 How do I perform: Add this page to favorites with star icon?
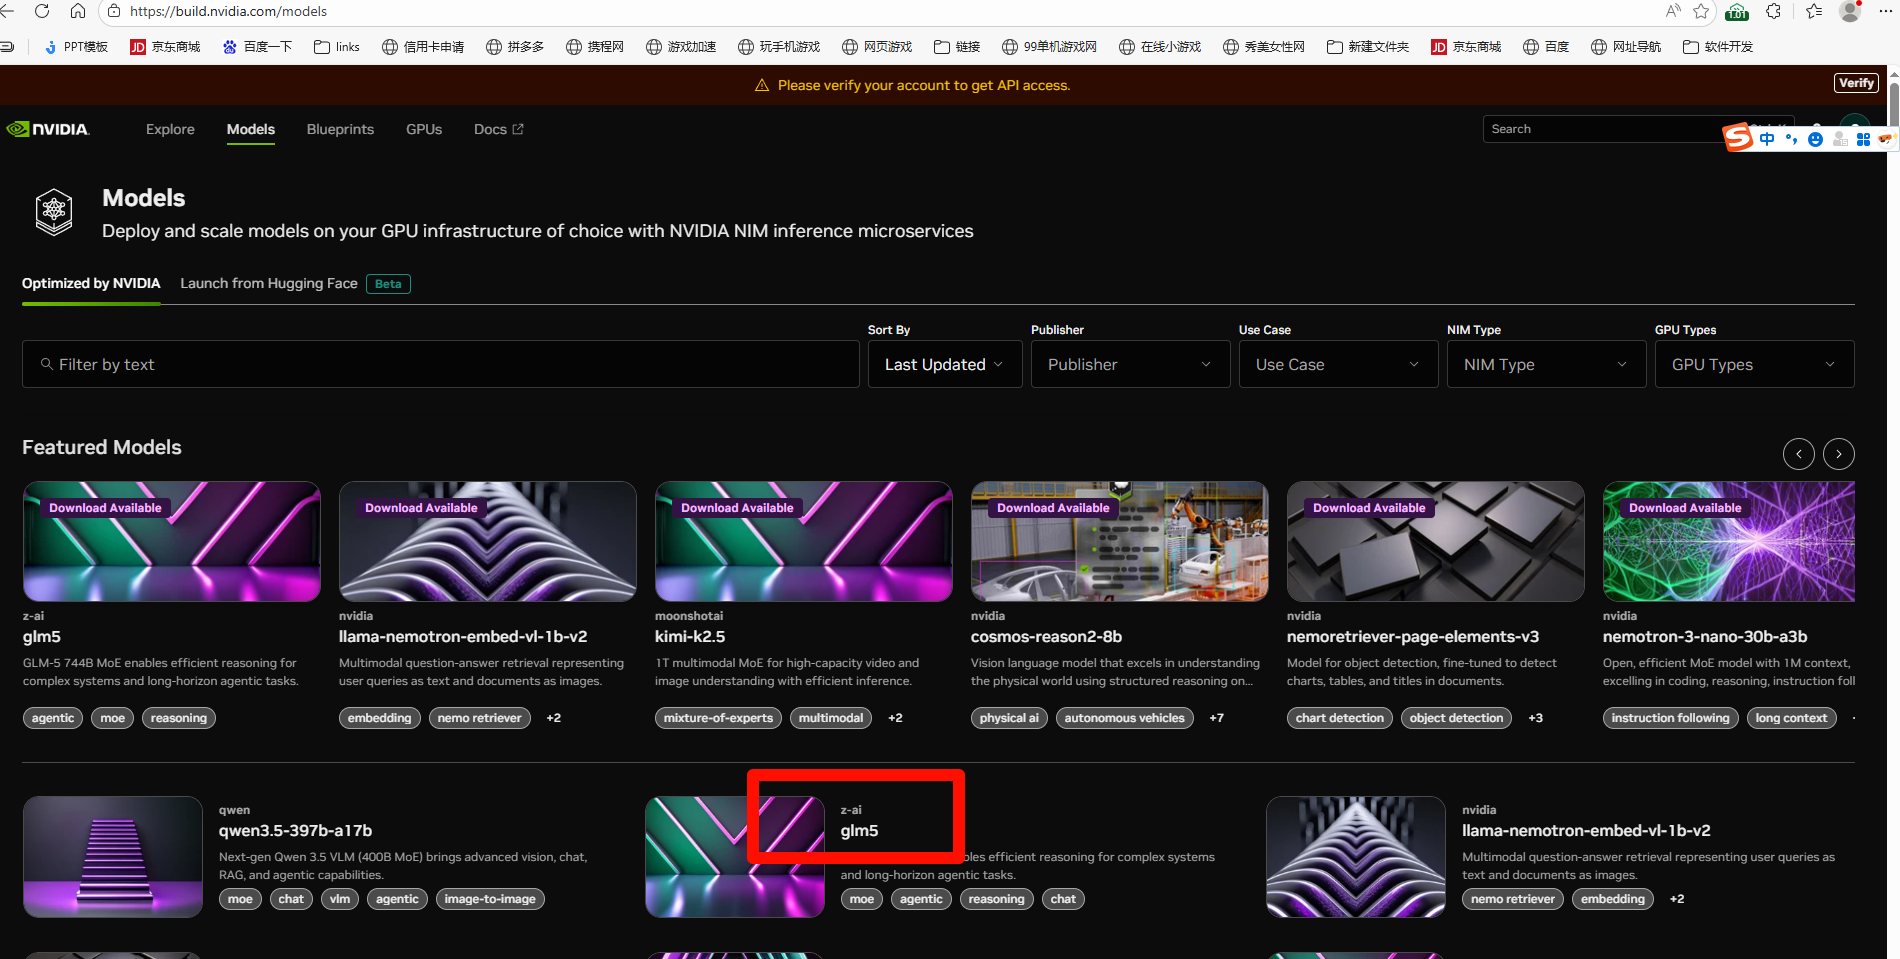(1701, 11)
